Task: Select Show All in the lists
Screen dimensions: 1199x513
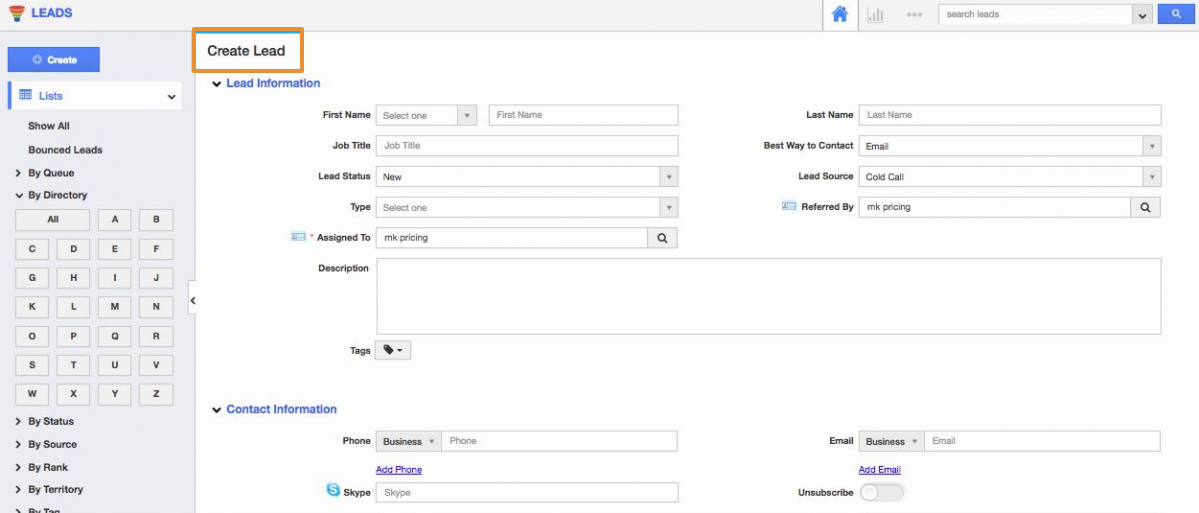Action: 49,126
